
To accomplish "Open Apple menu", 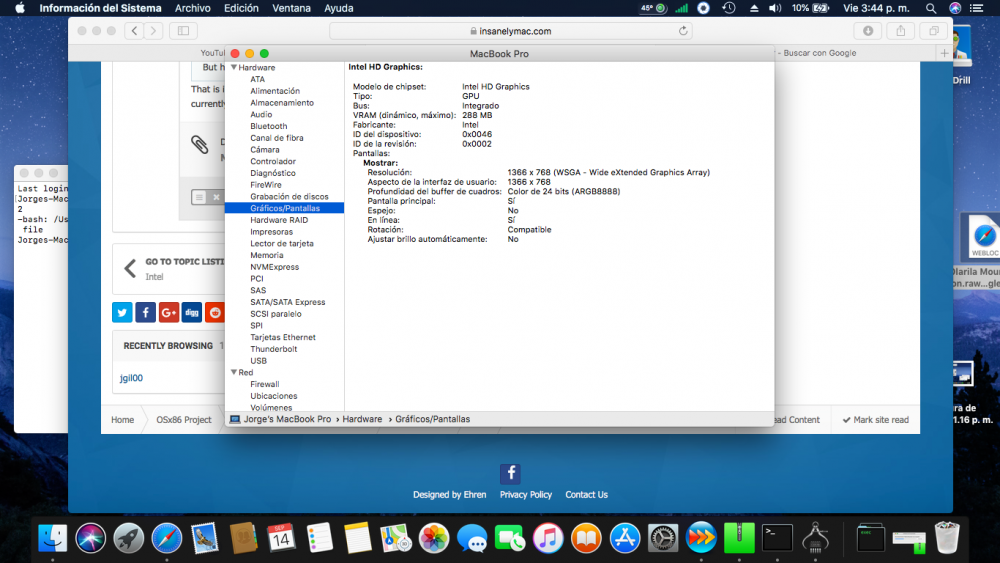I will tap(20, 8).
